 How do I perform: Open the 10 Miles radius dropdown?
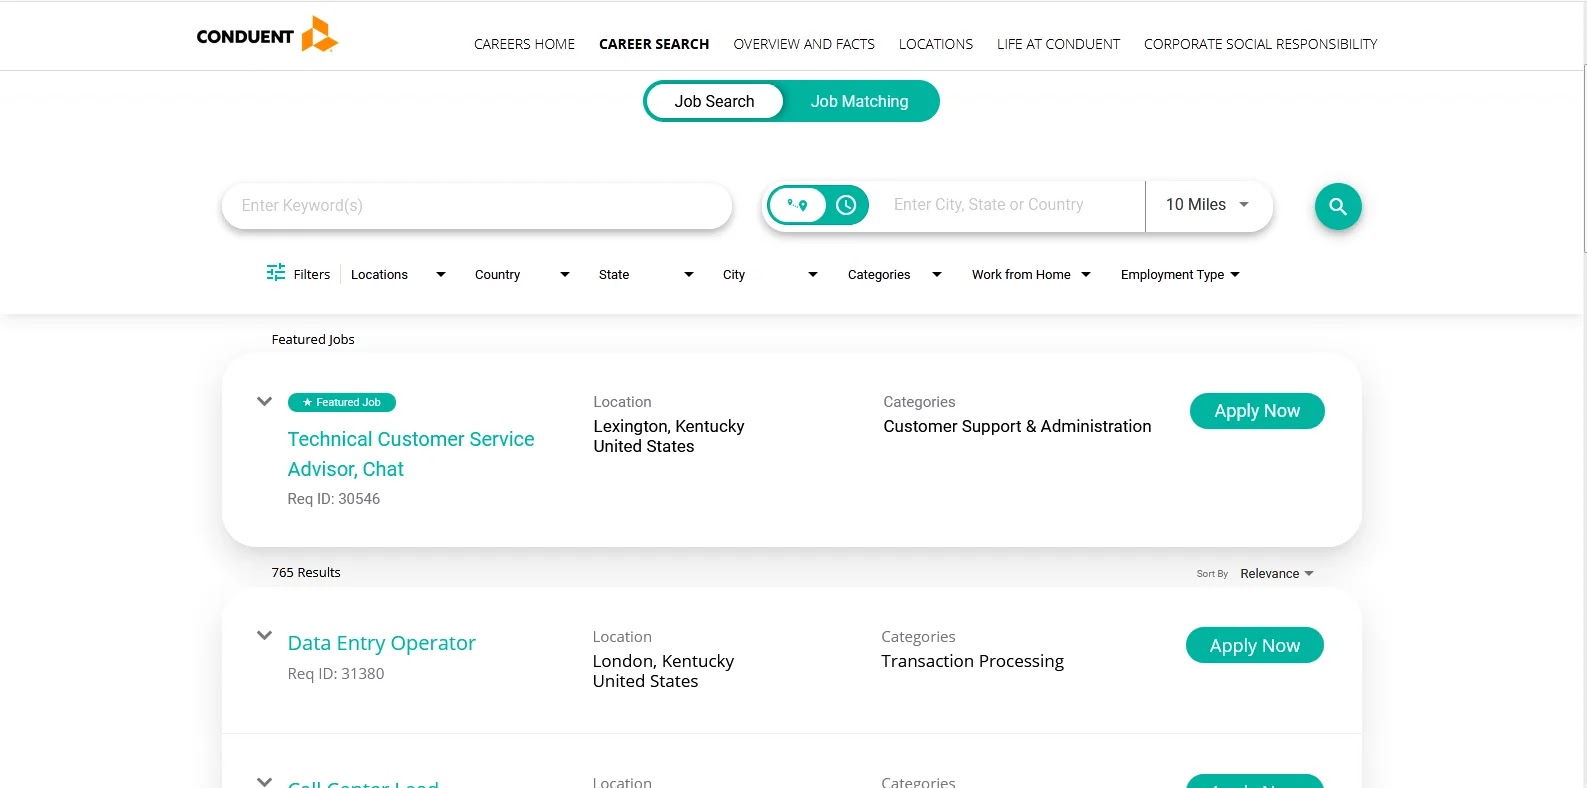point(1208,205)
